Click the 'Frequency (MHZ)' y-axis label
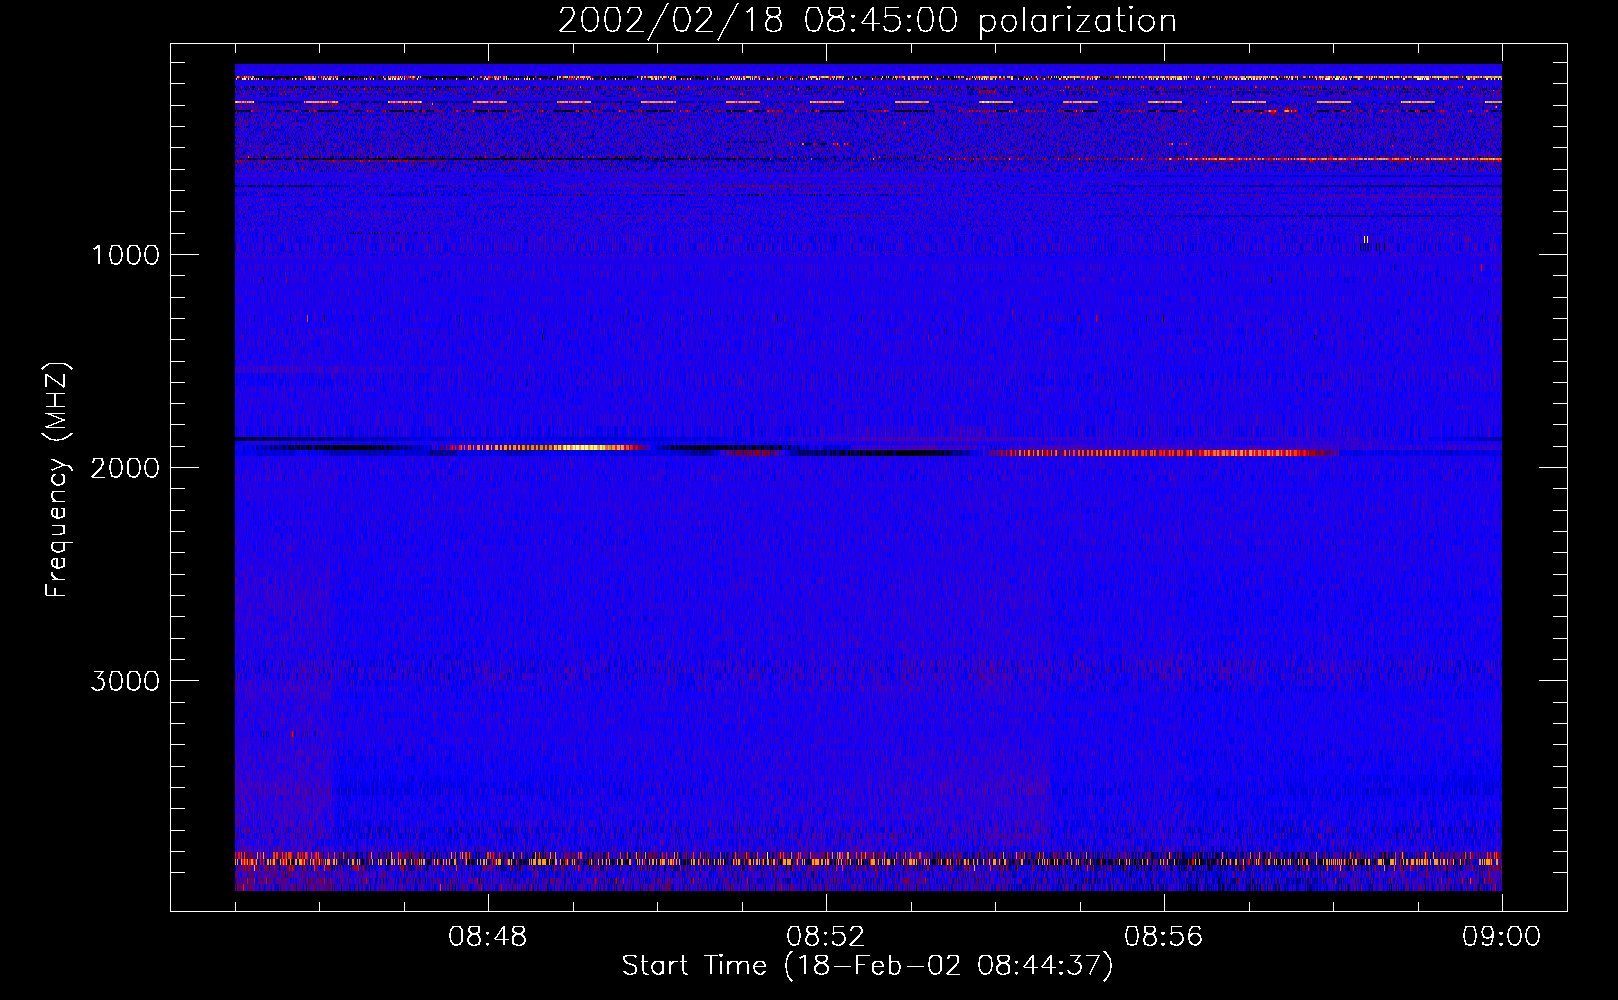1618x1000 pixels. click(58, 480)
